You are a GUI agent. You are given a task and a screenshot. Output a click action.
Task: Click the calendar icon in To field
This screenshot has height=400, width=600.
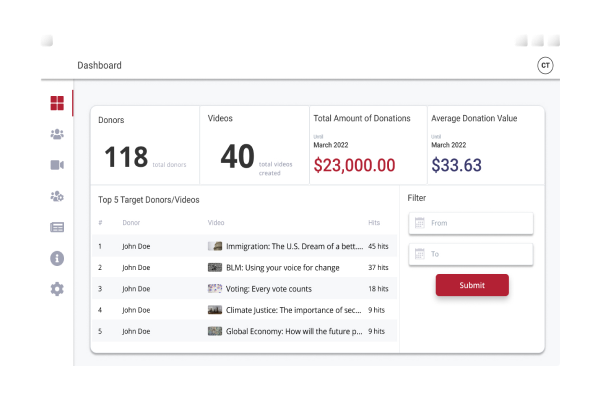pos(420,254)
